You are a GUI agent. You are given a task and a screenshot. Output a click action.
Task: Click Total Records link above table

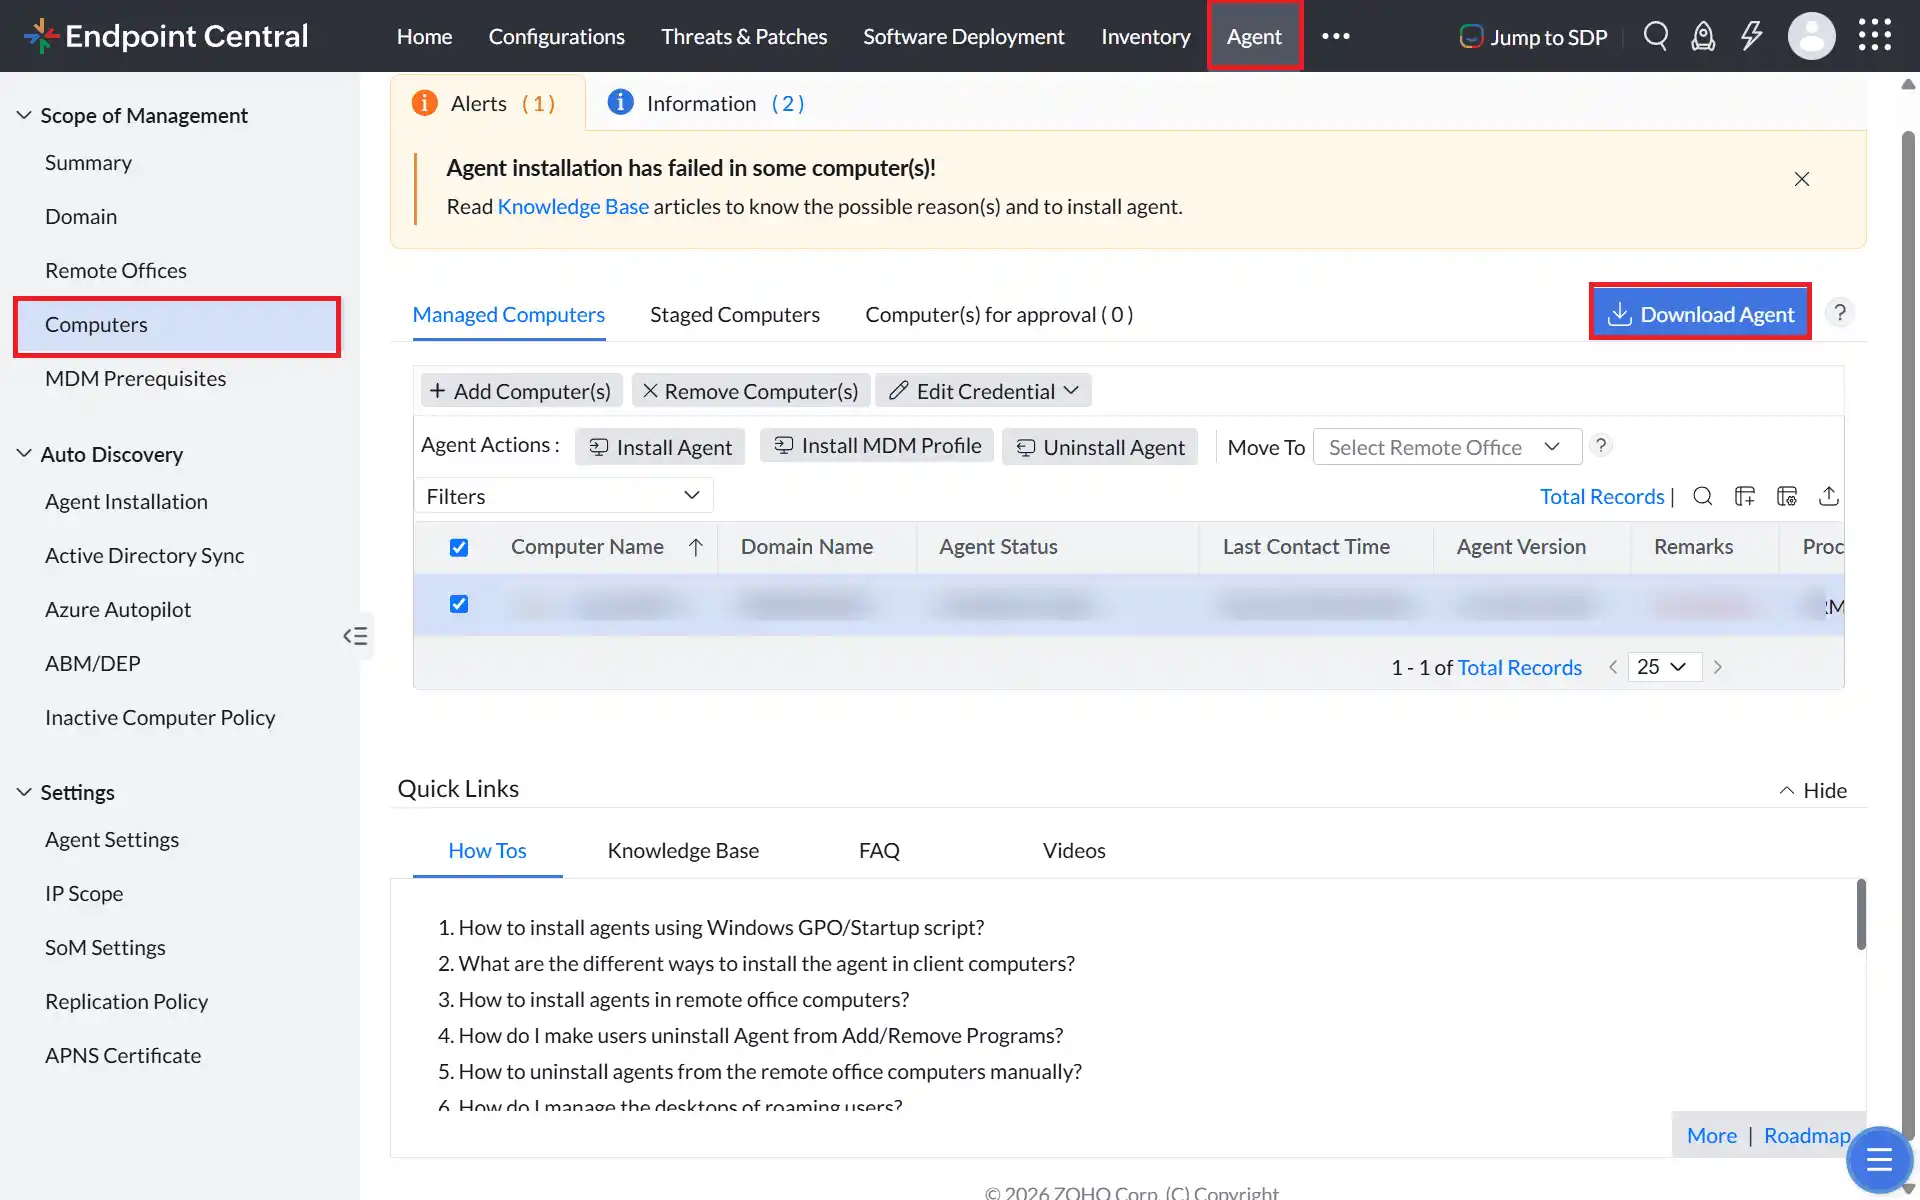pos(1602,497)
